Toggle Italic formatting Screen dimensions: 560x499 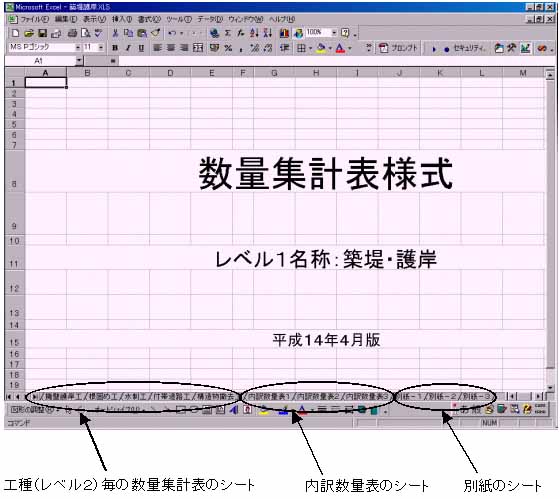click(128, 48)
